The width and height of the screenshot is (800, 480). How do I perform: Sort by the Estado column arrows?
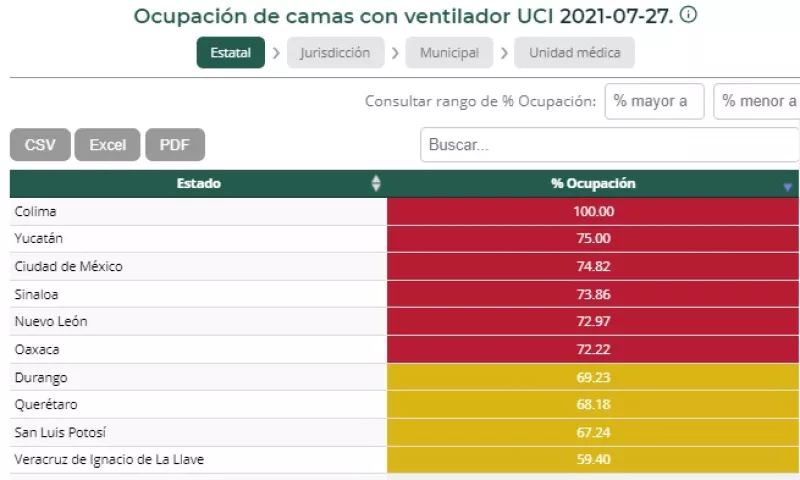376,184
